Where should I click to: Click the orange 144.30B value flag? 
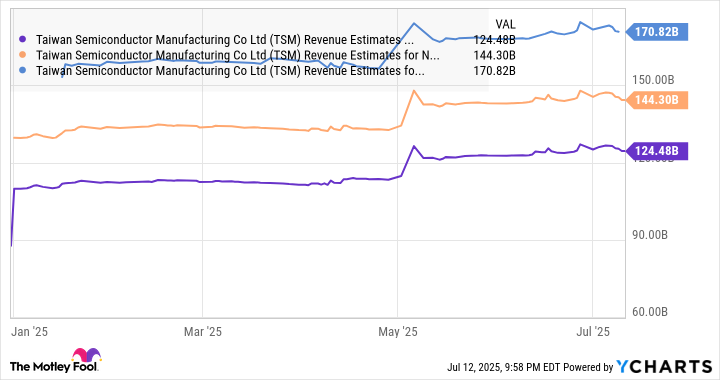657,100
